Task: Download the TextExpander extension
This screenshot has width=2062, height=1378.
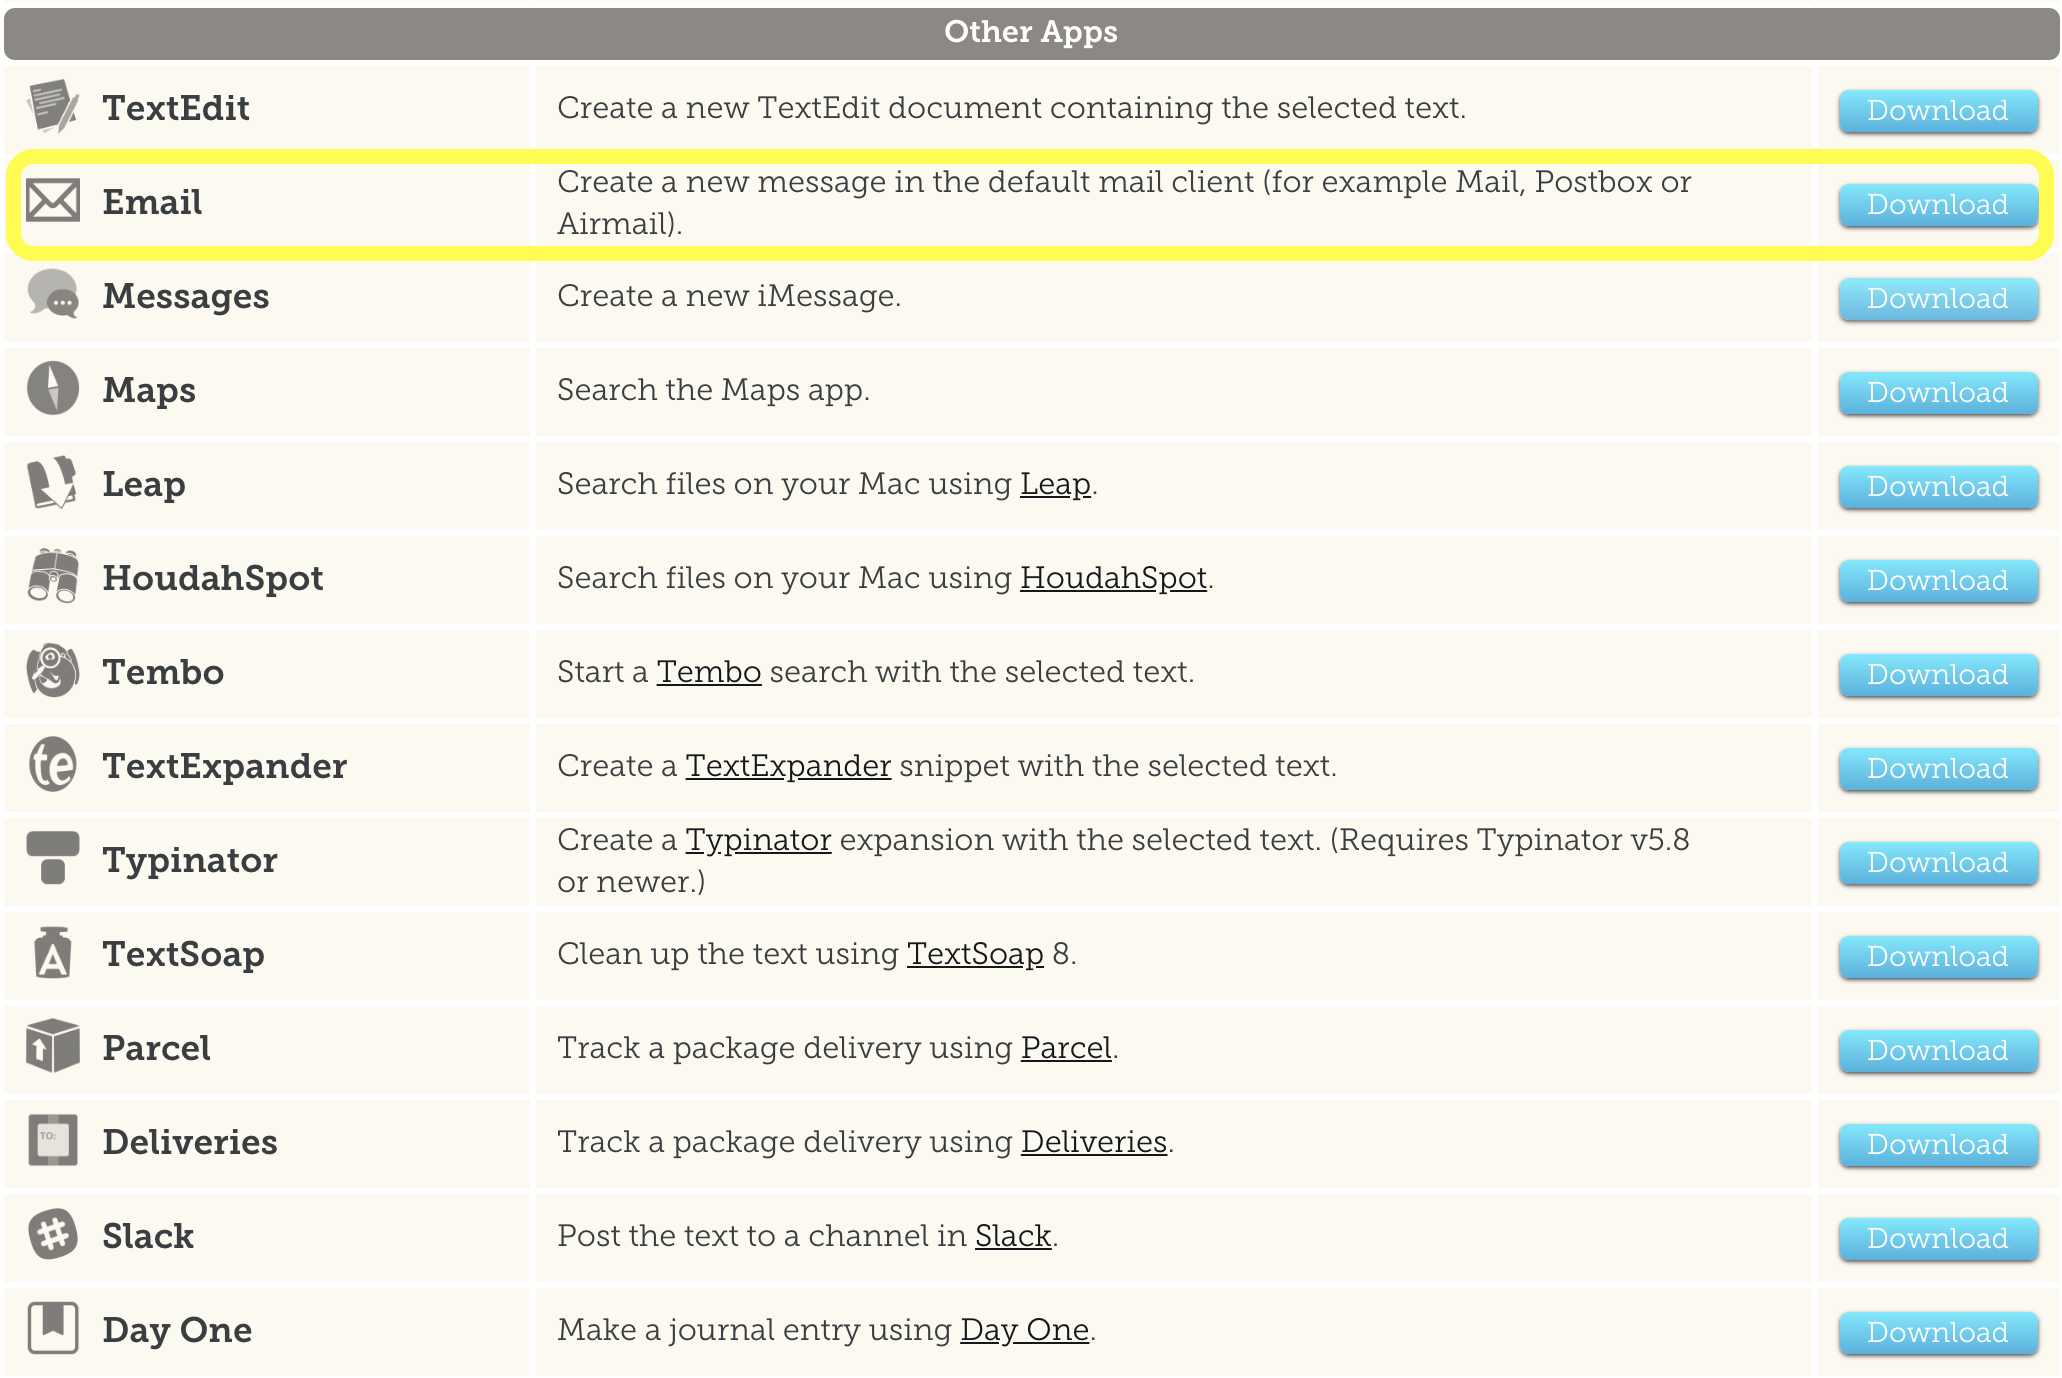Action: [1938, 768]
